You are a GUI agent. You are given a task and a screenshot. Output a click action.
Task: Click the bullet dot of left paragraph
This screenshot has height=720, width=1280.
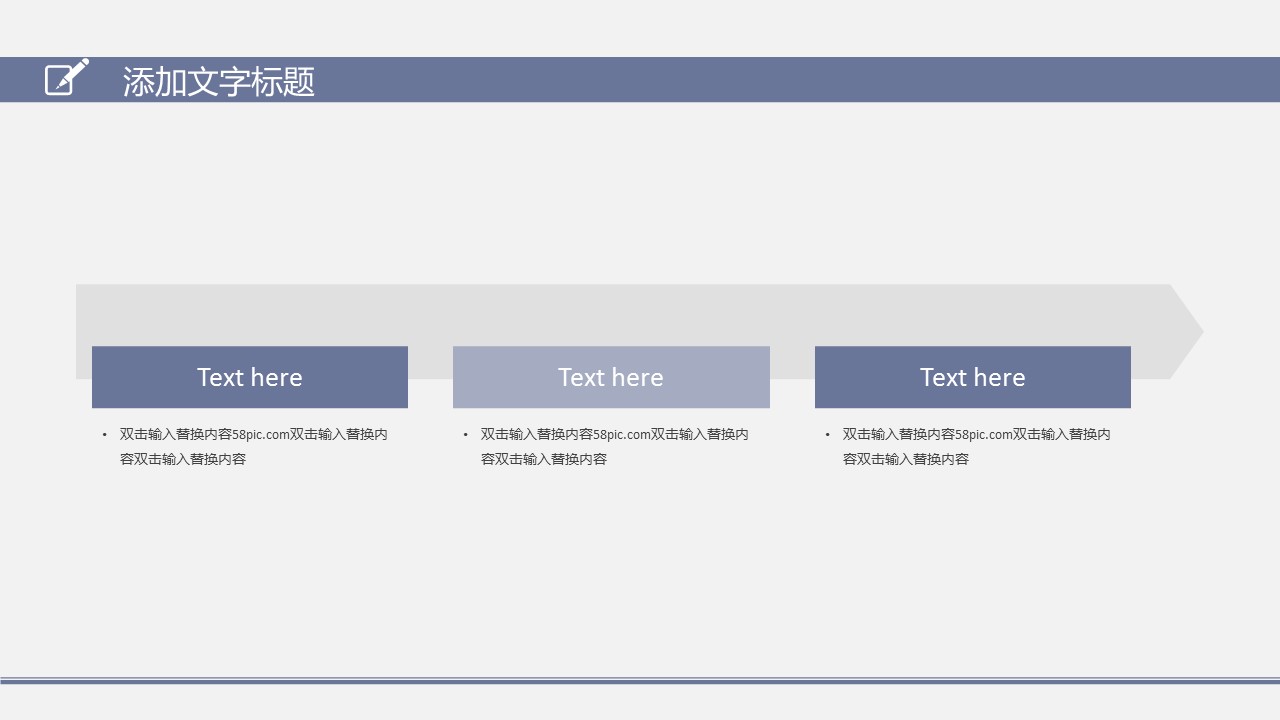point(104,435)
